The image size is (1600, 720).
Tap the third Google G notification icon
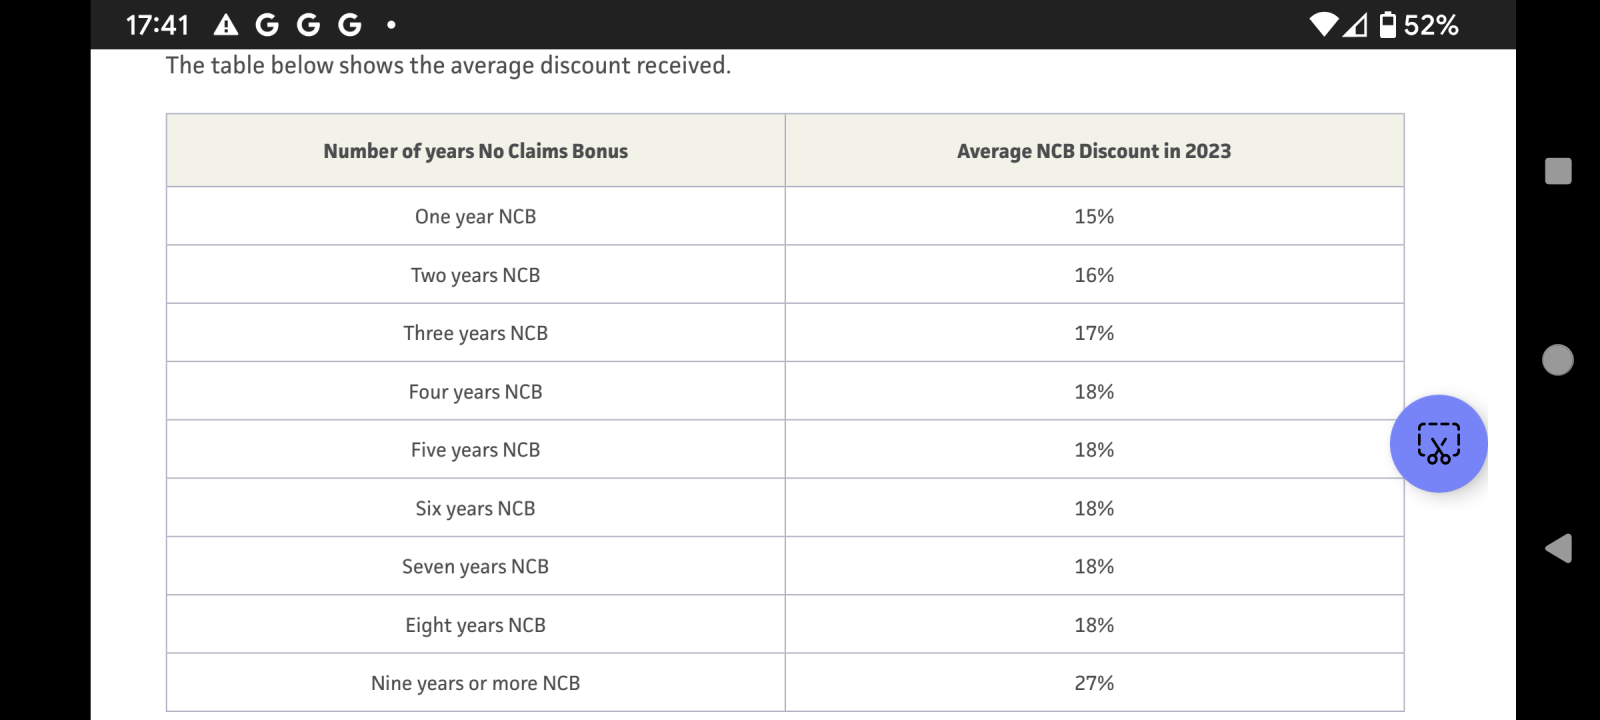[349, 24]
